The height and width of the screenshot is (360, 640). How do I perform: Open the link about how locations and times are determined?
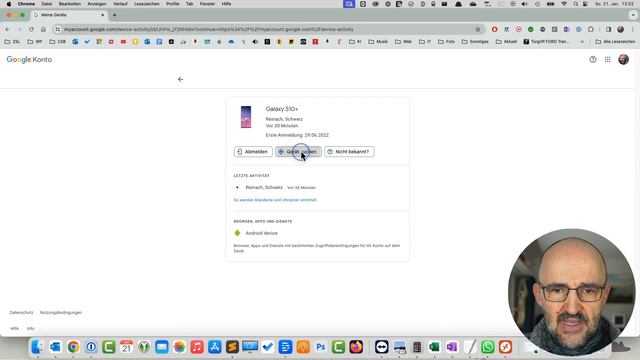(275, 200)
